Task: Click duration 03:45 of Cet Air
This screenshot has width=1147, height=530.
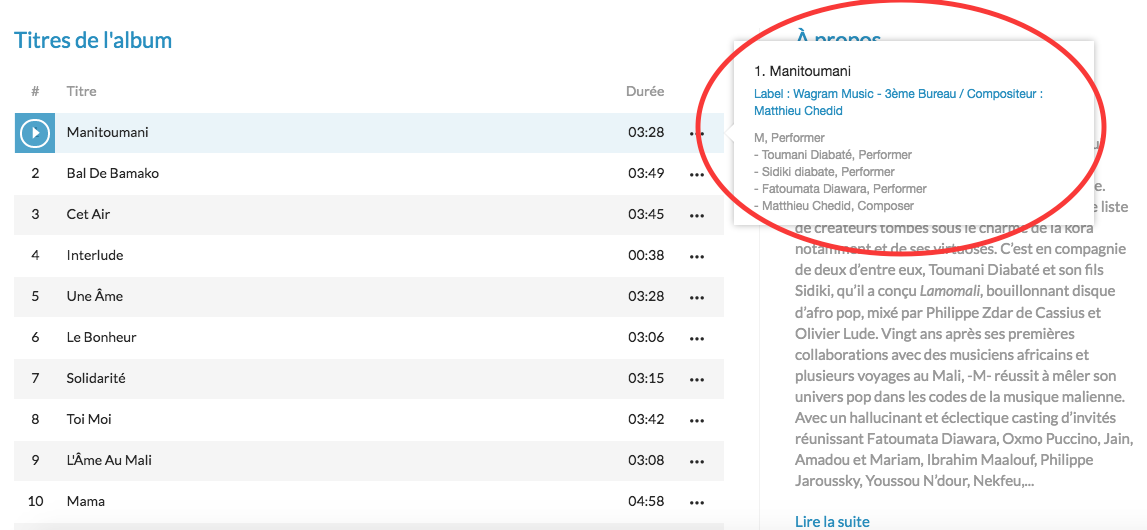Action: pyautogui.click(x=646, y=214)
